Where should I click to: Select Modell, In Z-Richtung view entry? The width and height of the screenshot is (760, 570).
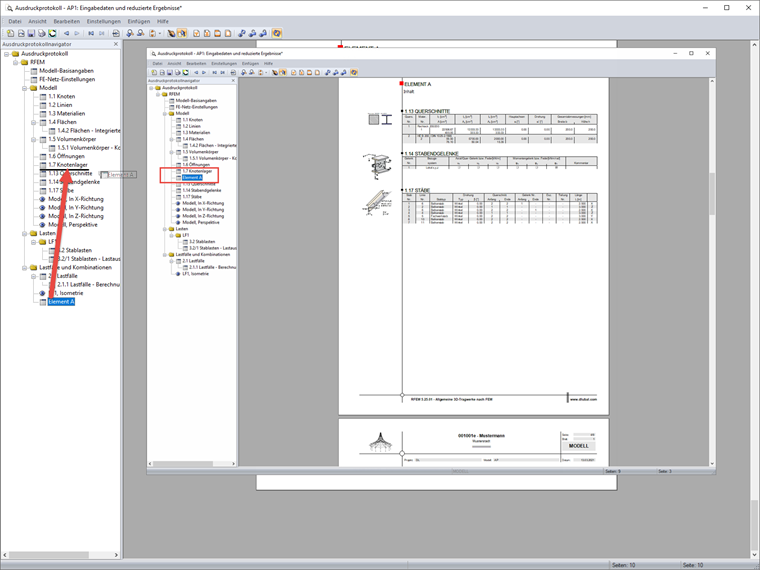pos(76,216)
